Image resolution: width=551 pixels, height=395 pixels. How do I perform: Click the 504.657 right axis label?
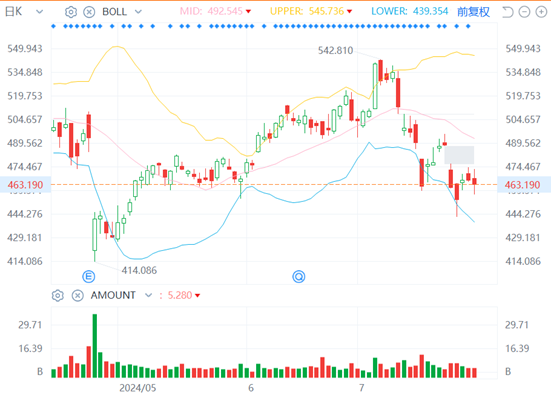pos(523,119)
